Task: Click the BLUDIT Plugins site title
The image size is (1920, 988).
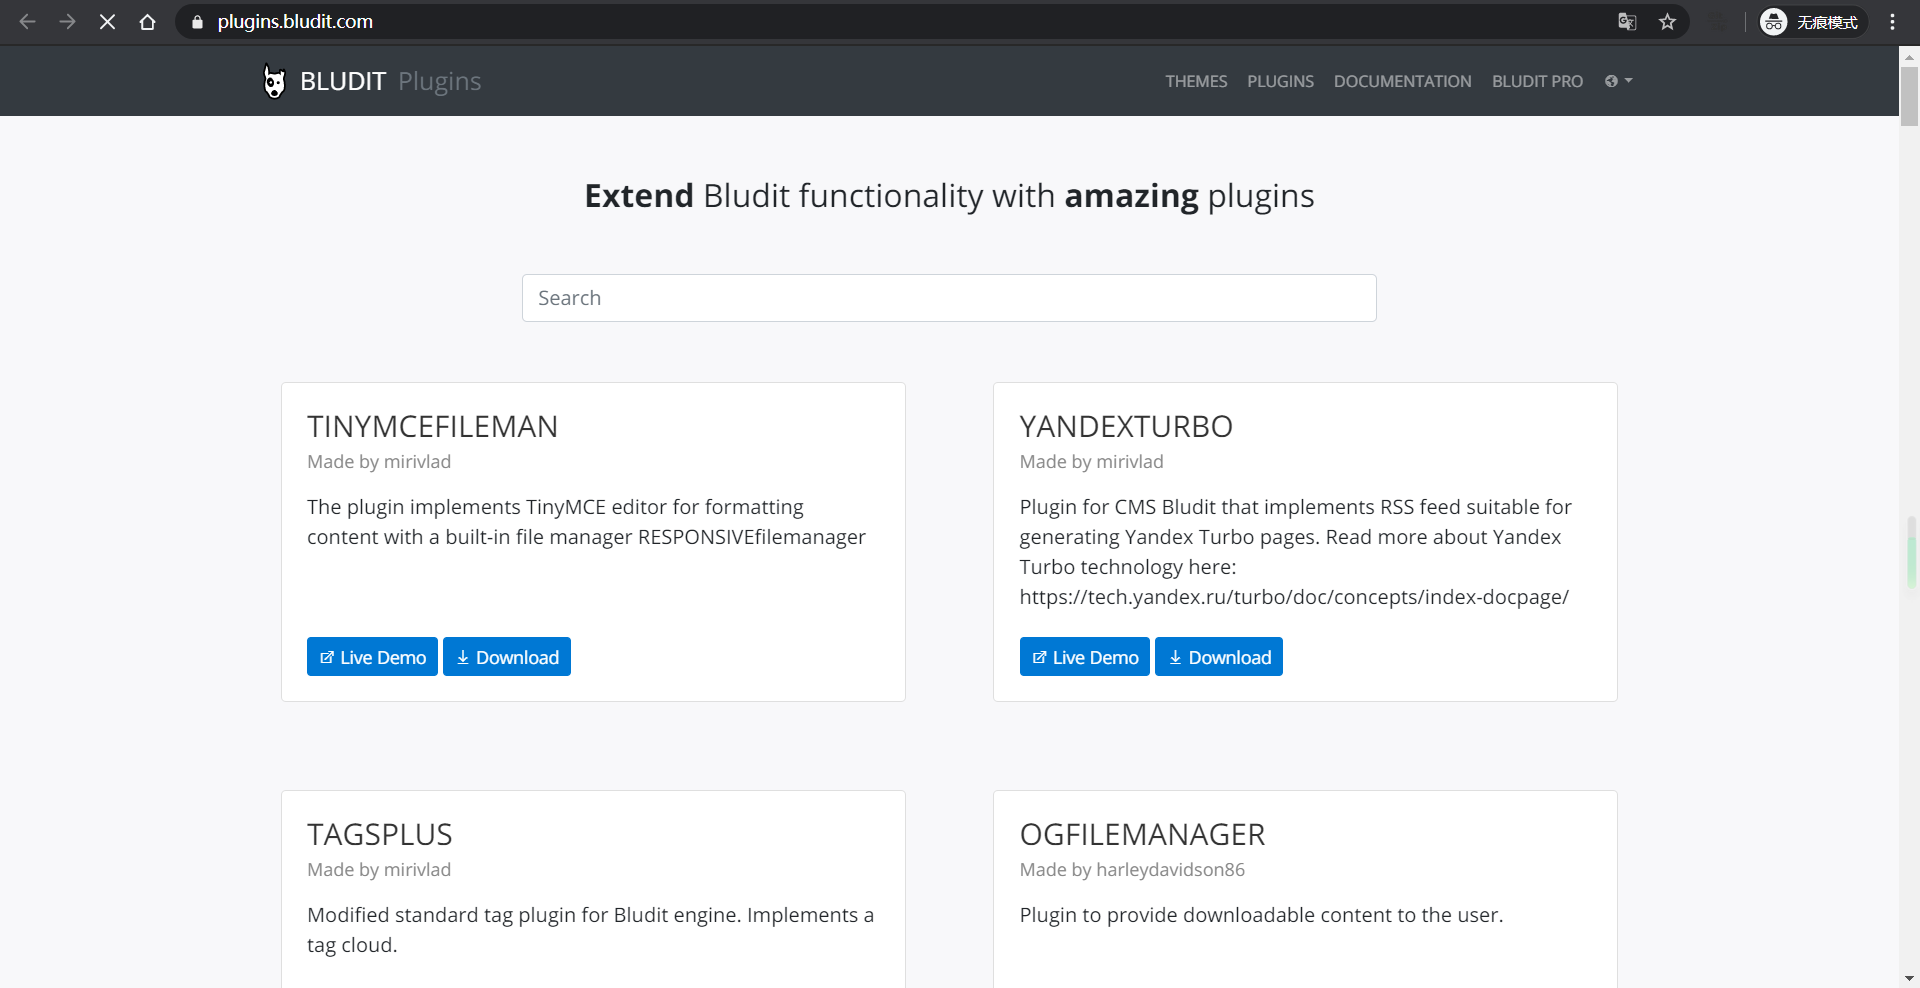Action: (x=390, y=81)
